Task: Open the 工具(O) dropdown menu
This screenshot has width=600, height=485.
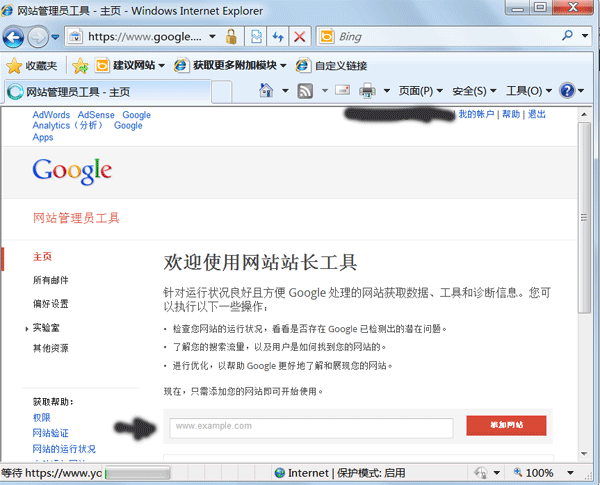Action: click(x=529, y=91)
